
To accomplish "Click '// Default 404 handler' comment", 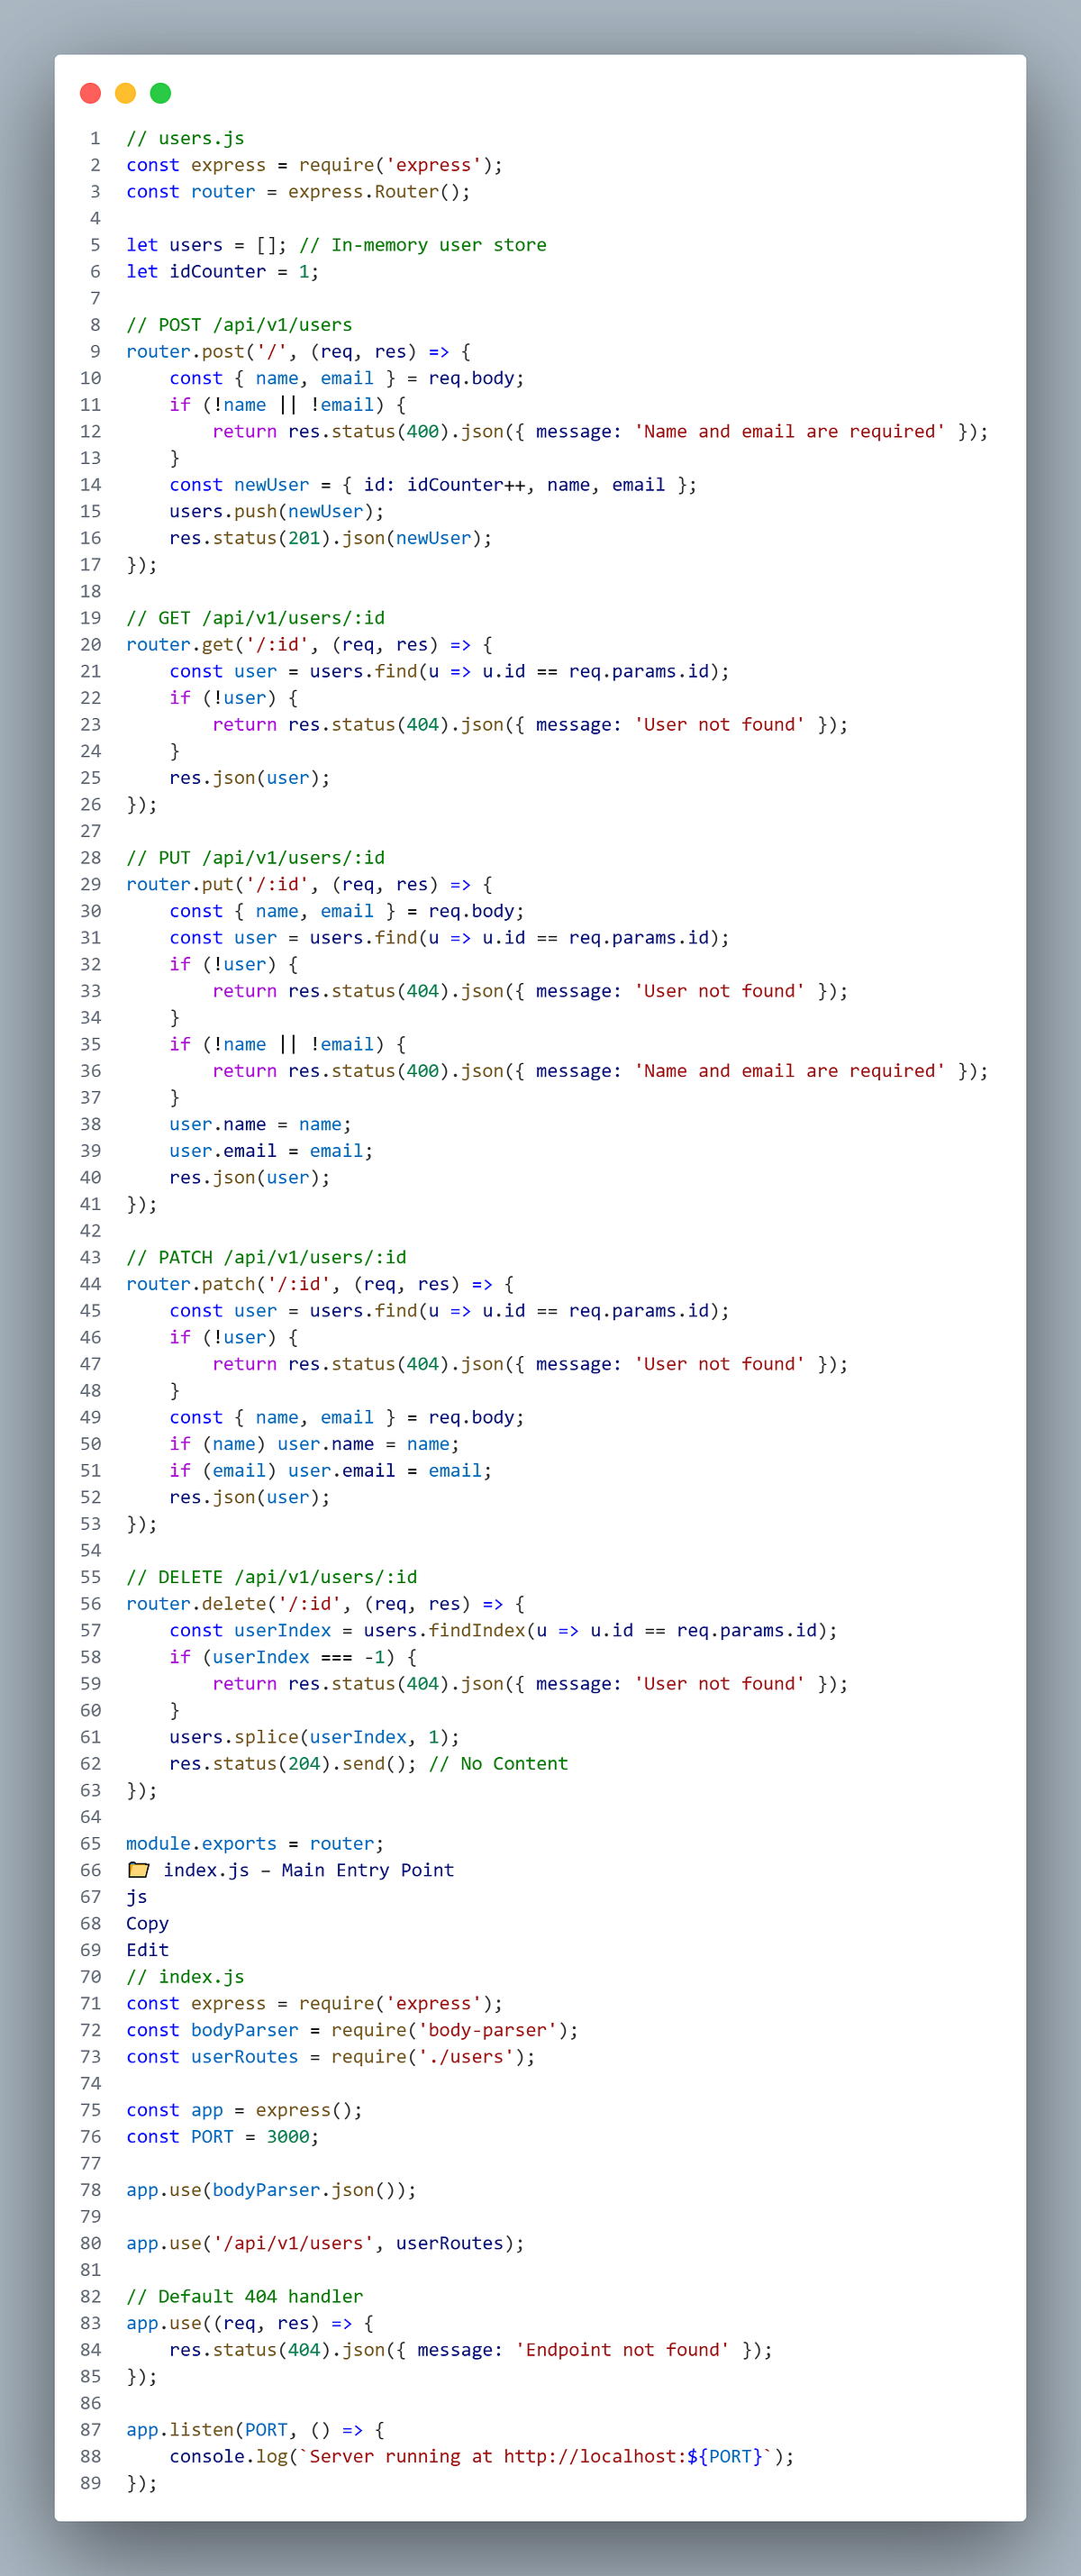I will click(244, 2296).
